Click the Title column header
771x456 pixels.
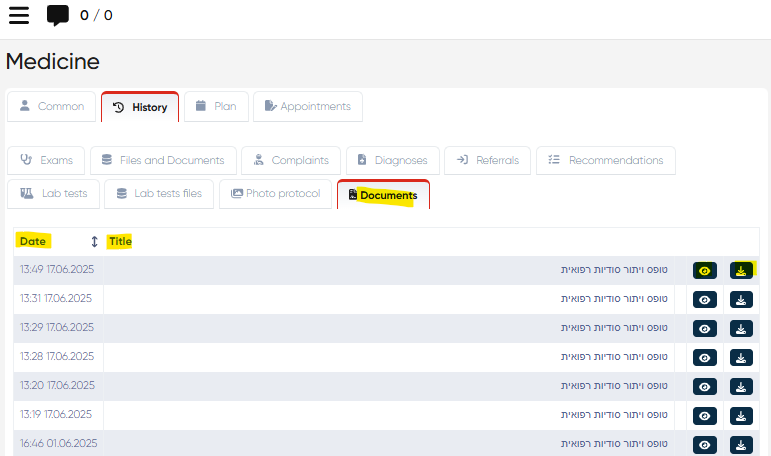click(x=120, y=242)
